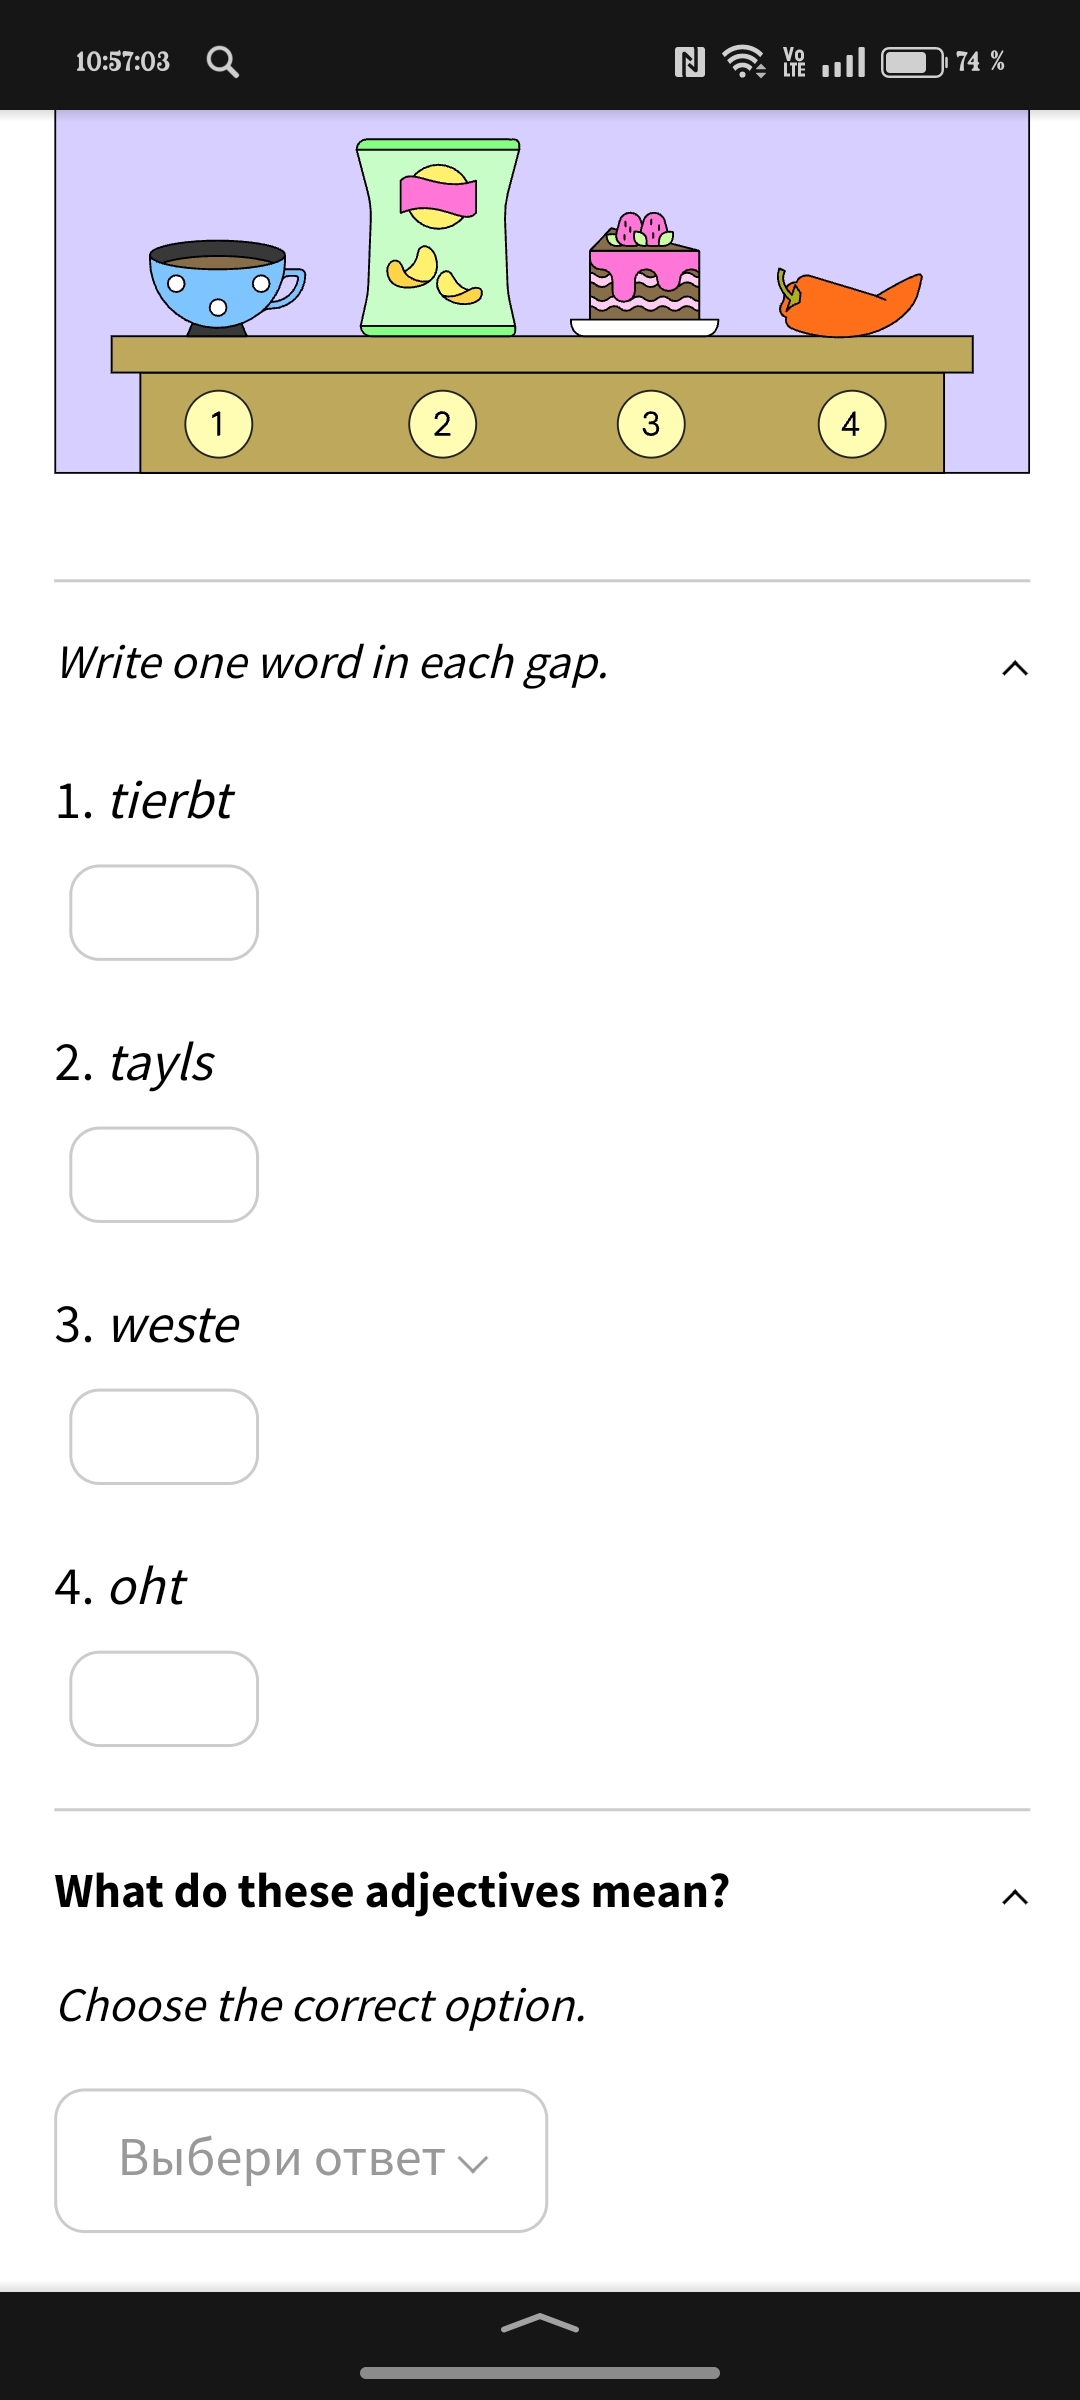Screen dimensions: 1080x2400
Task: Tap the pink cake slice picture
Action: tap(645, 274)
